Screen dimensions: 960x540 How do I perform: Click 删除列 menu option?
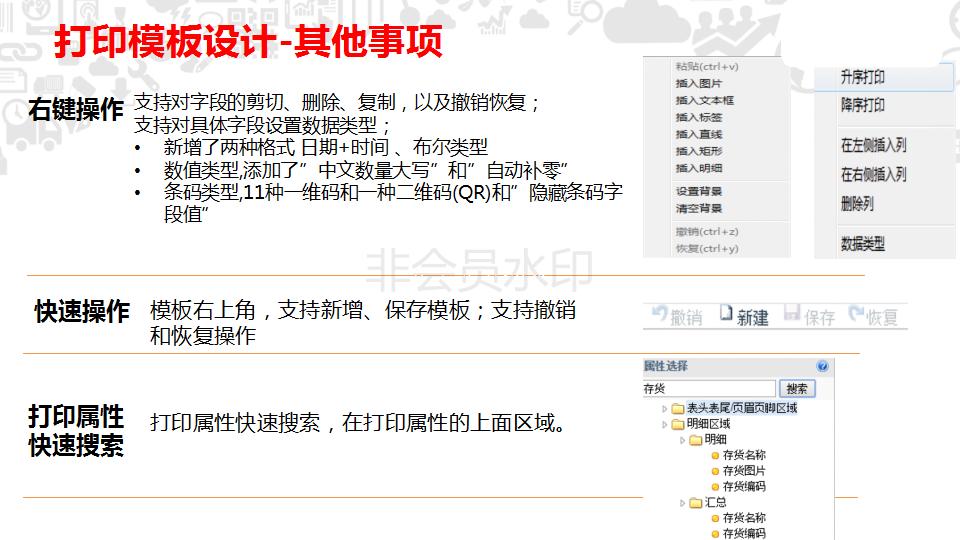coord(857,203)
